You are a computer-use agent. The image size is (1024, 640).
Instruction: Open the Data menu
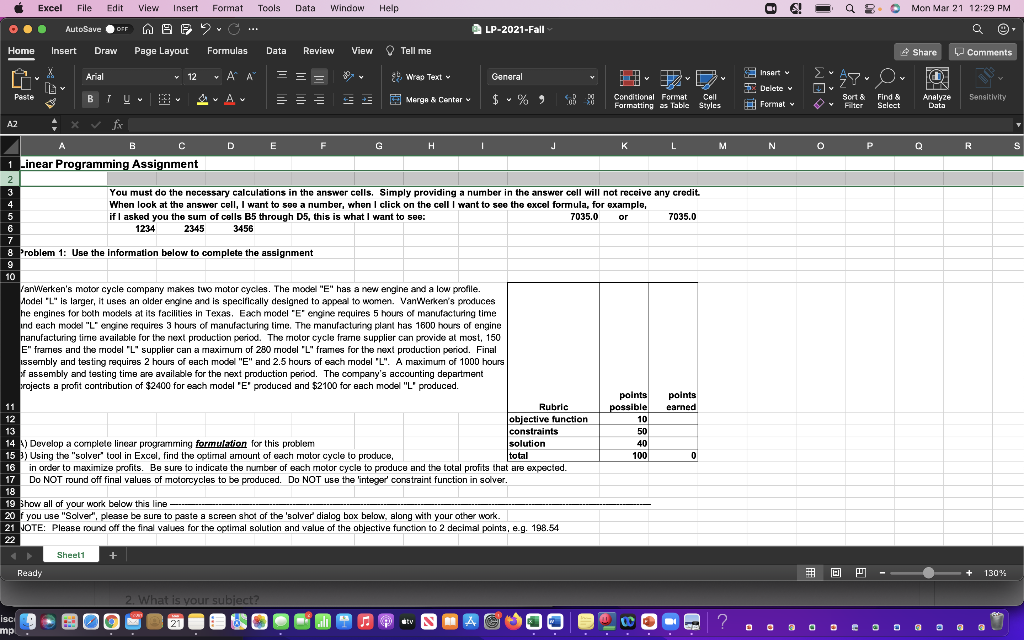304,7
